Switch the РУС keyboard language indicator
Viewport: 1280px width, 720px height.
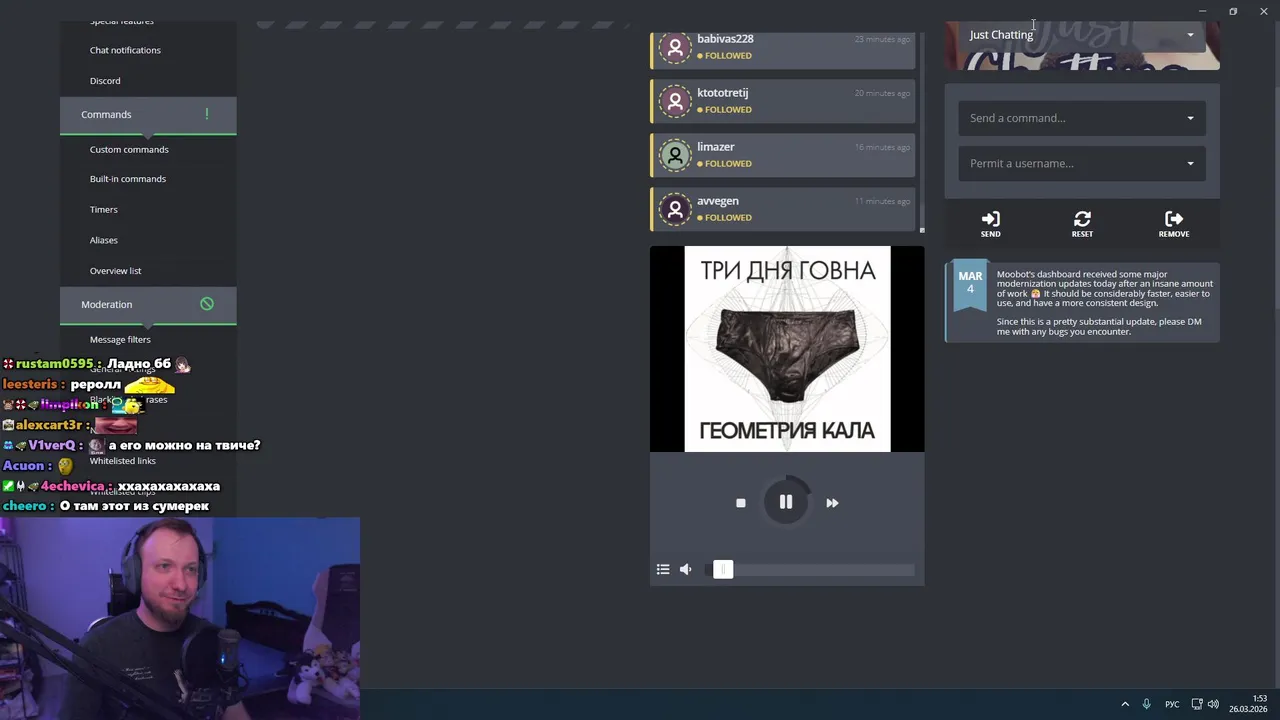(1172, 704)
